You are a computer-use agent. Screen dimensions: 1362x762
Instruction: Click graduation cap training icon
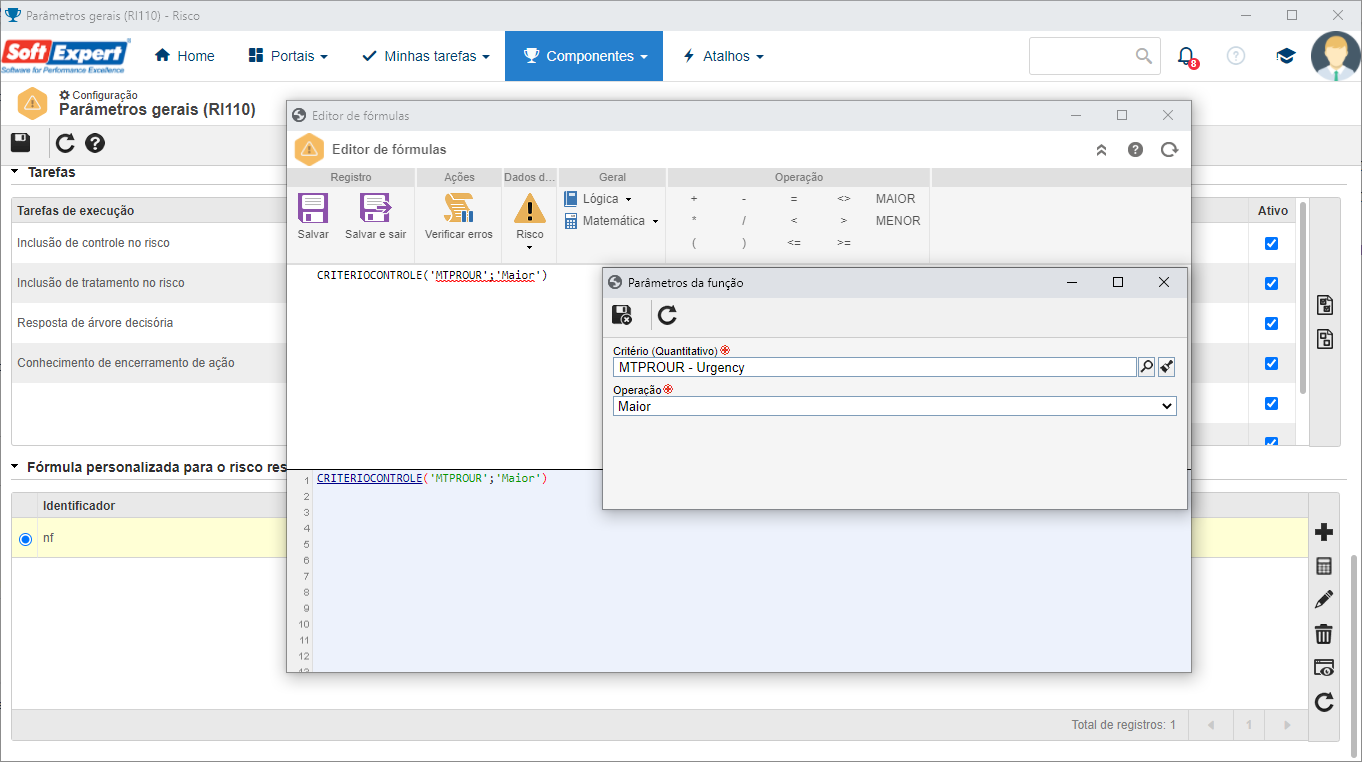coord(1286,56)
